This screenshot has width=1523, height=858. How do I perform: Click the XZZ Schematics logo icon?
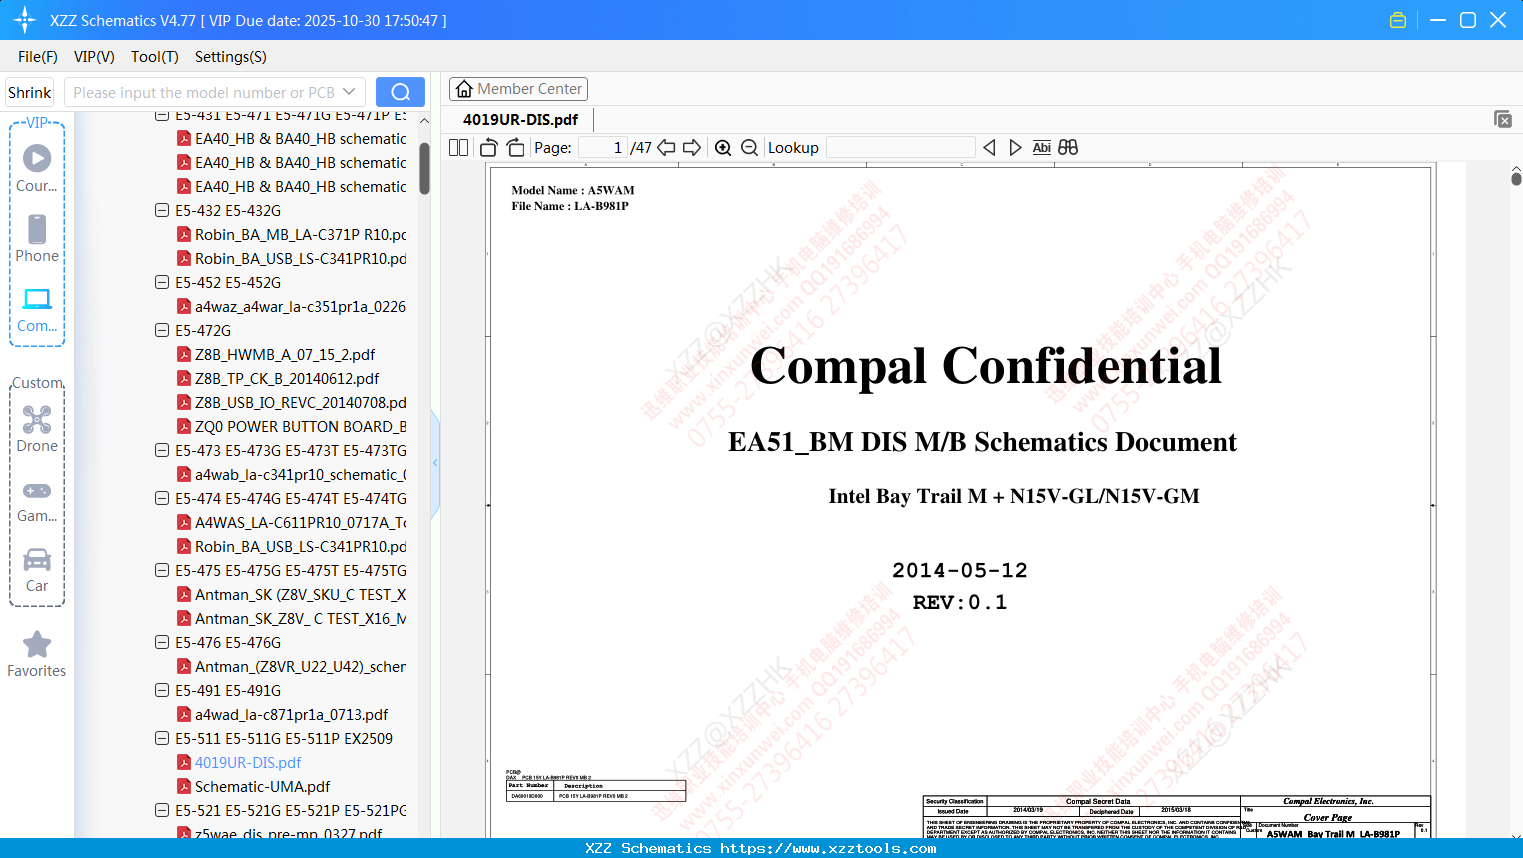click(25, 20)
